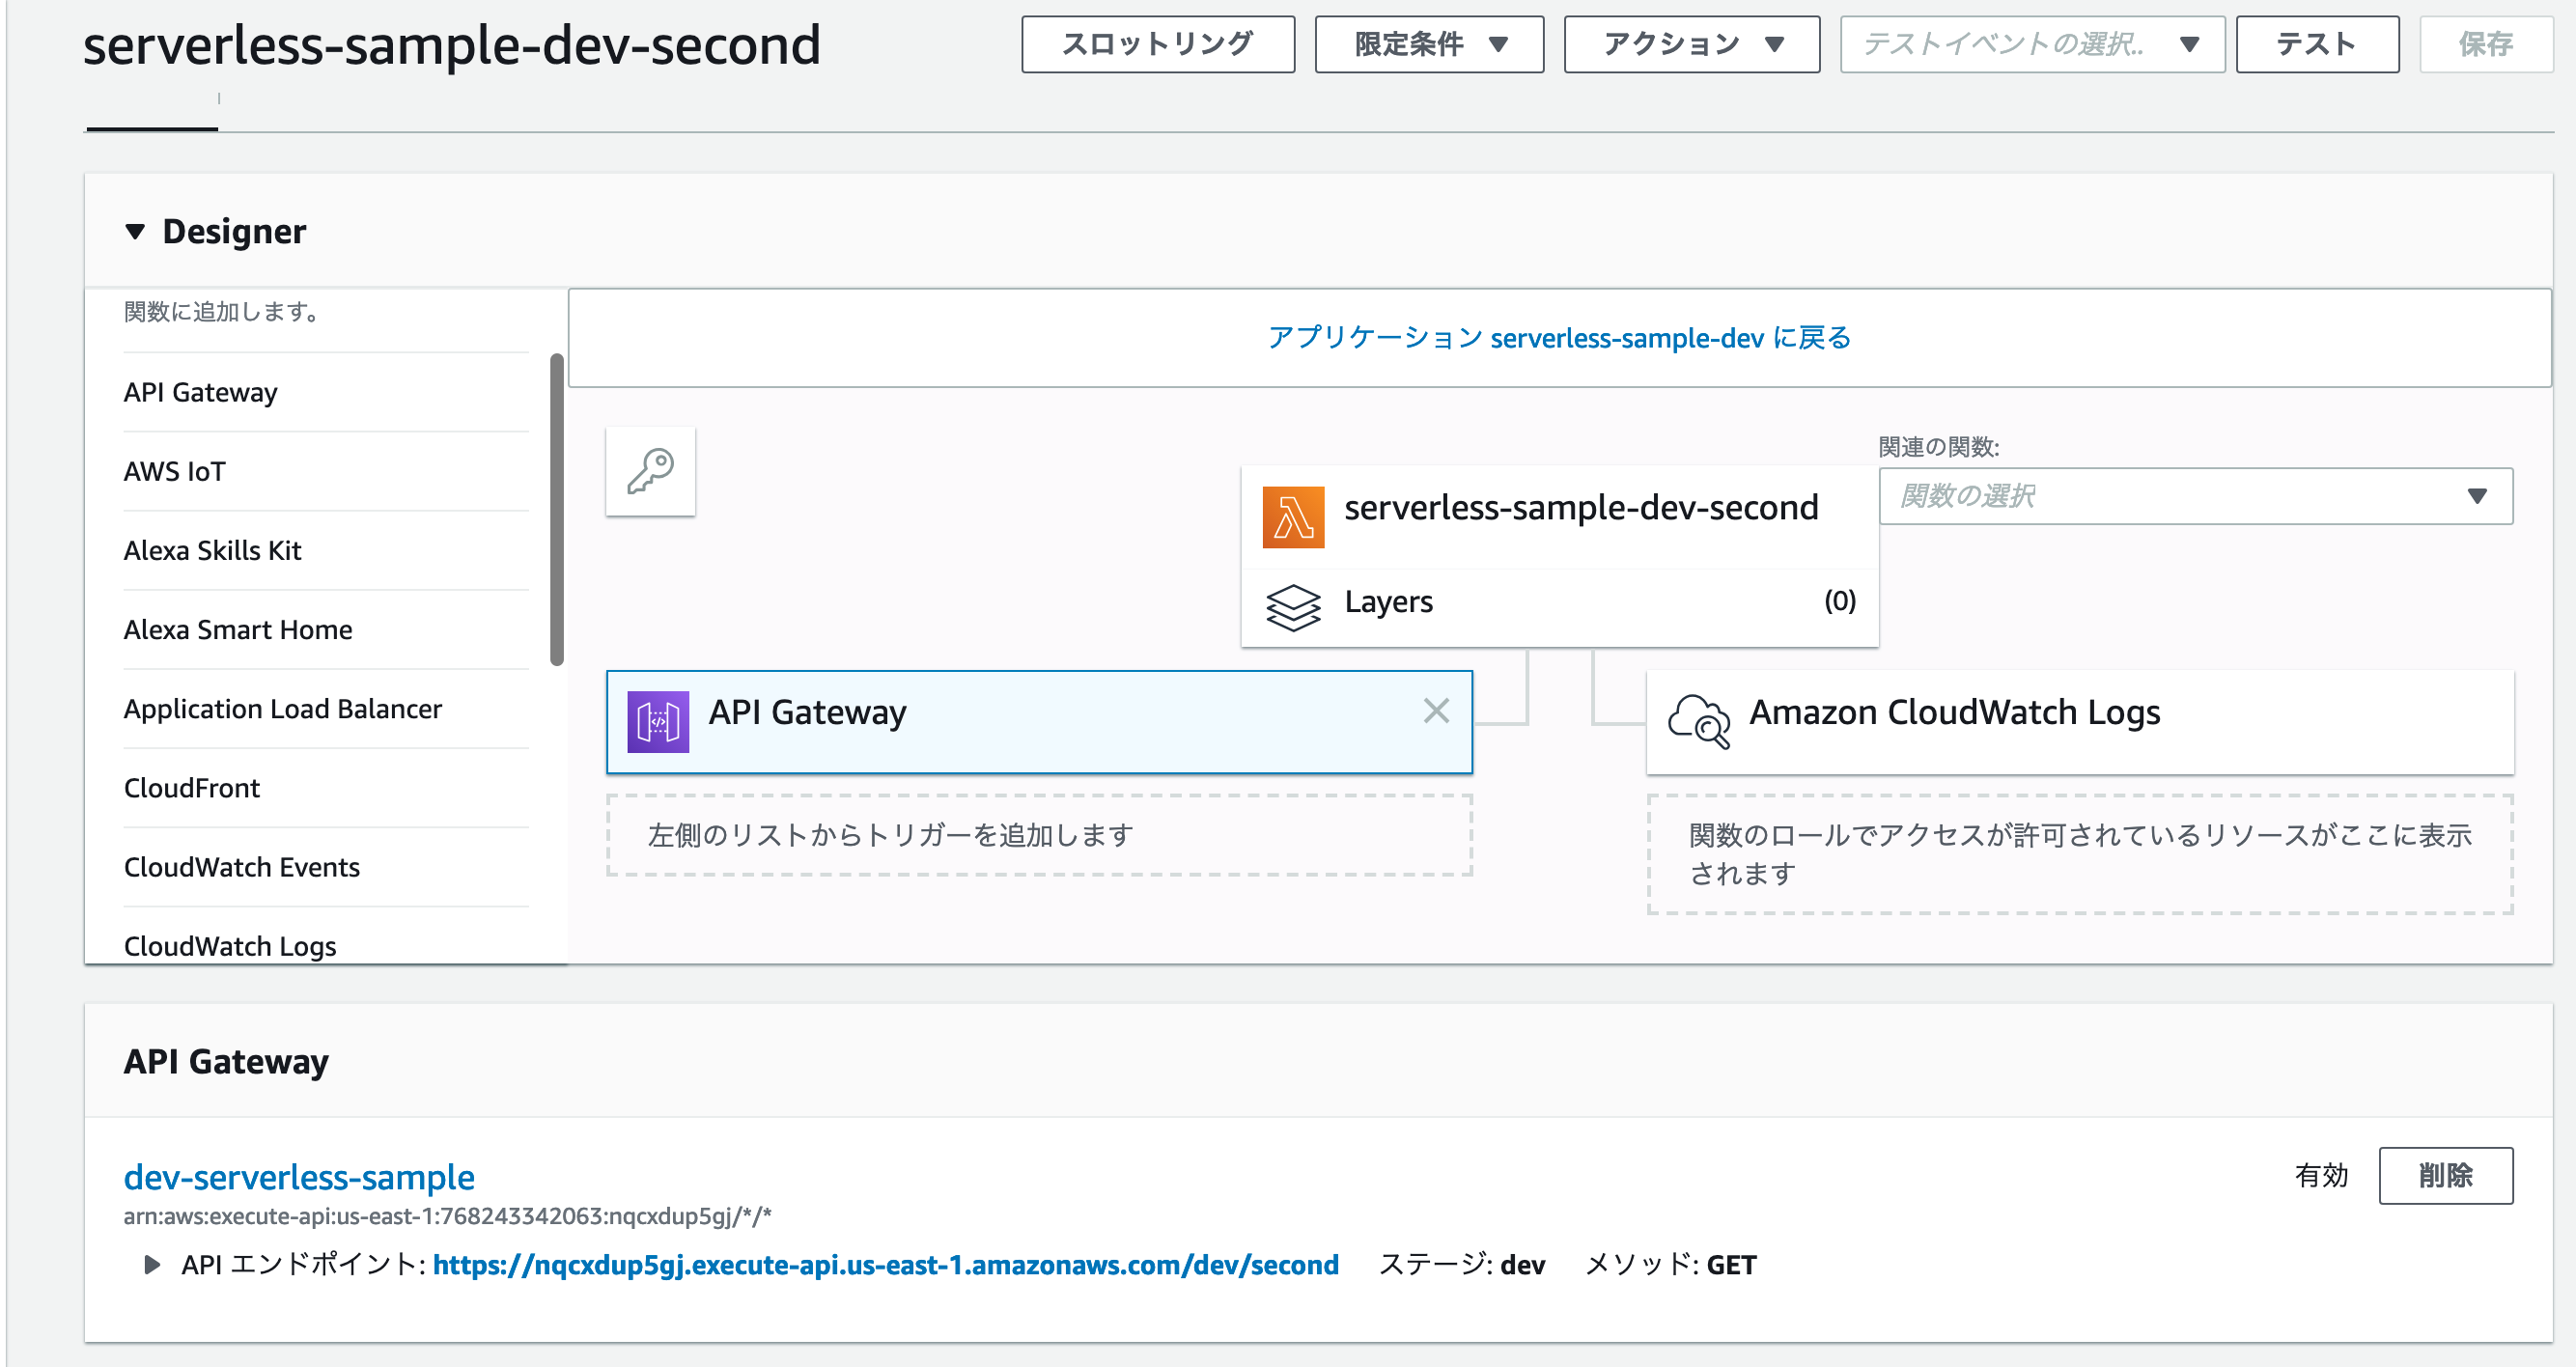Image resolution: width=2576 pixels, height=1367 pixels.
Task: Open the 限定条件 dropdown
Action: click(1429, 44)
